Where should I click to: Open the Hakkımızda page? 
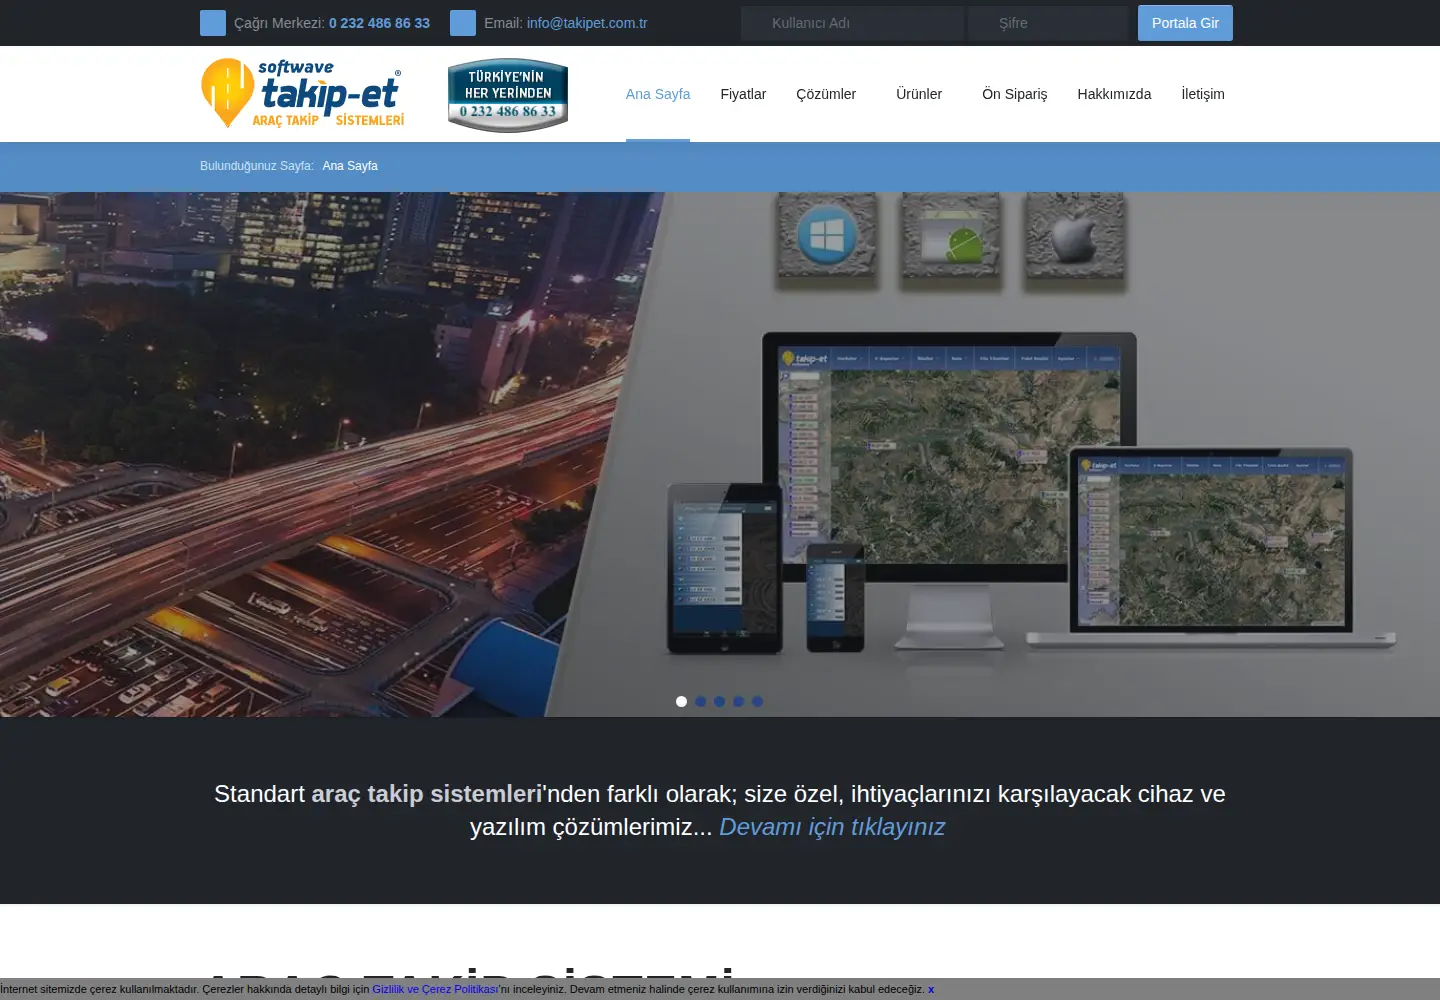click(x=1114, y=94)
